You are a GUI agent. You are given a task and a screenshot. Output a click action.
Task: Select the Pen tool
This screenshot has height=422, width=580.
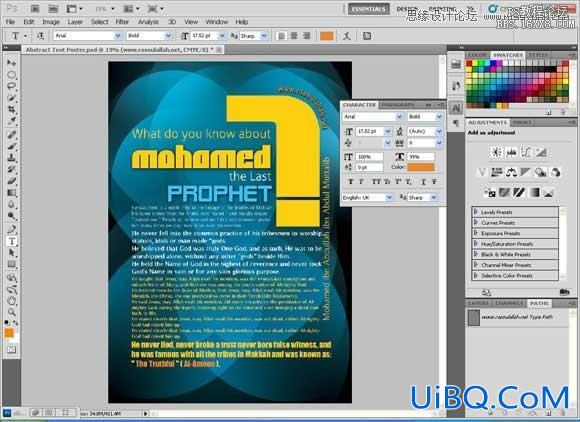click(11, 229)
